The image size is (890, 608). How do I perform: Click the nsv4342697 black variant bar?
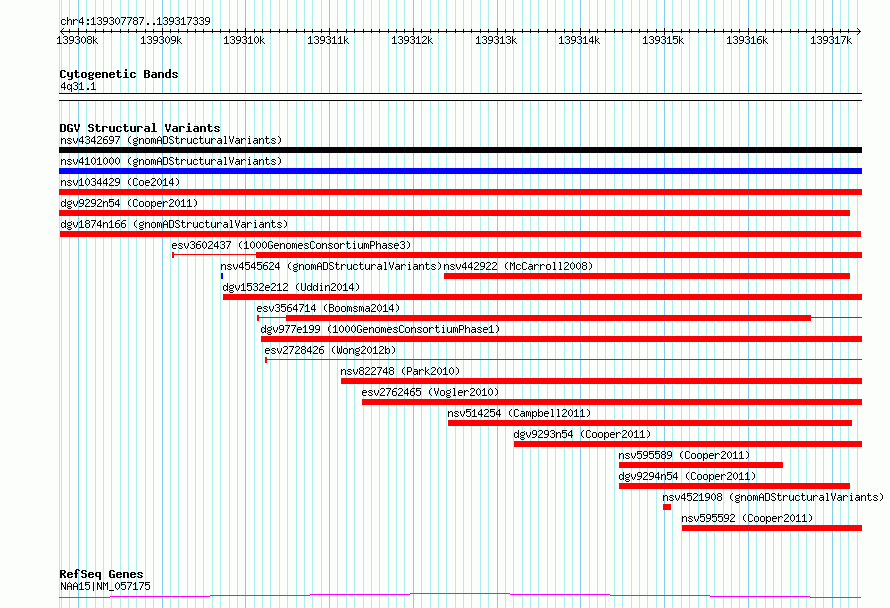tap(460, 150)
